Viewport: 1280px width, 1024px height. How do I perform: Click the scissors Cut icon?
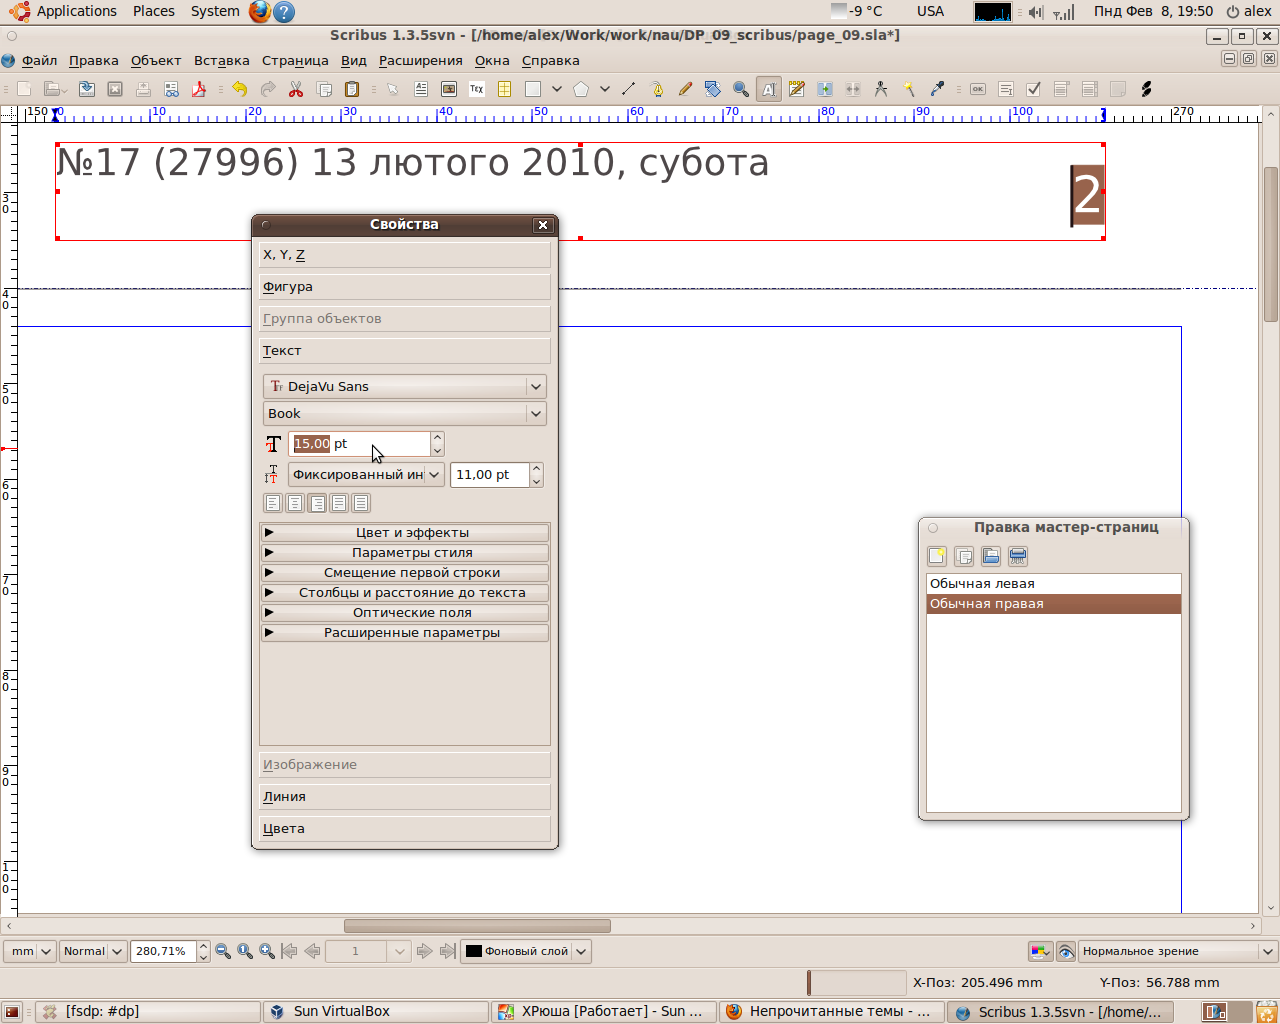coord(296,89)
